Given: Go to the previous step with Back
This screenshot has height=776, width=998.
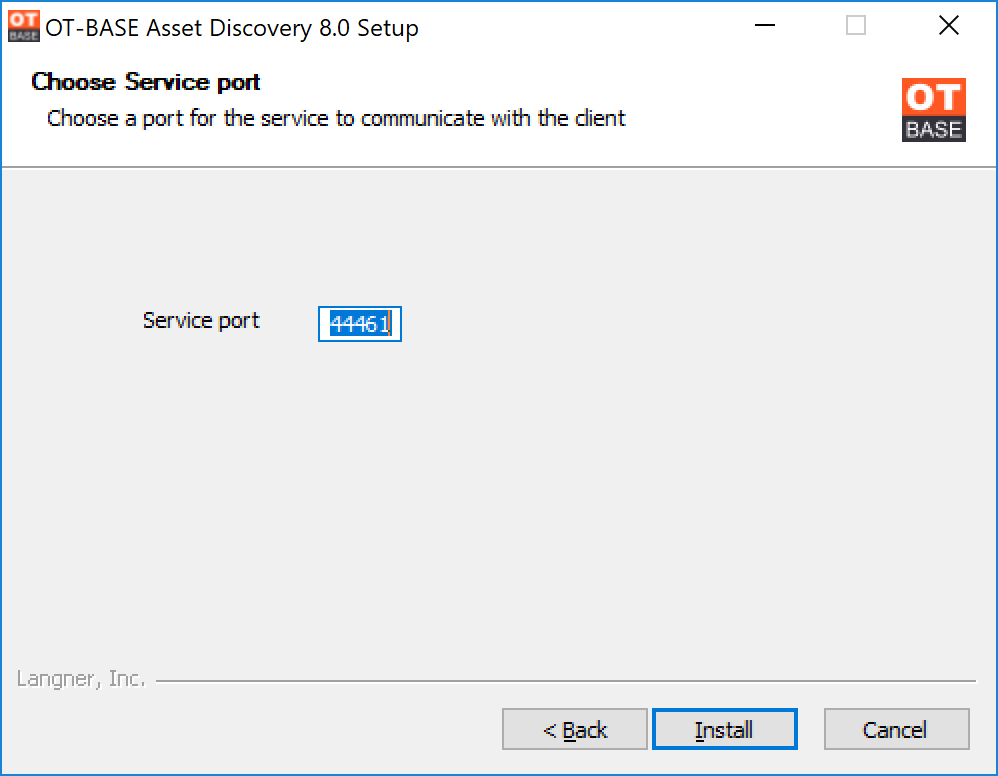Looking at the screenshot, I should (575, 729).
